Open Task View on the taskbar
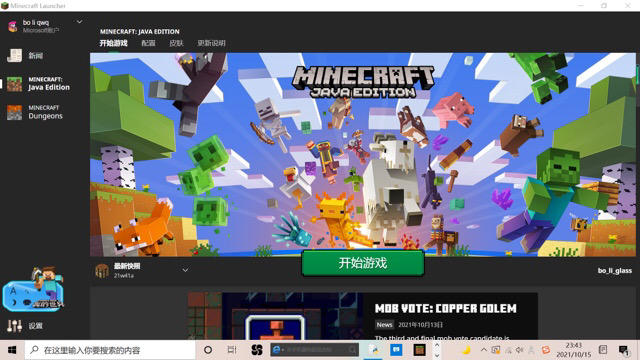This screenshot has width=640, height=360. (x=232, y=350)
